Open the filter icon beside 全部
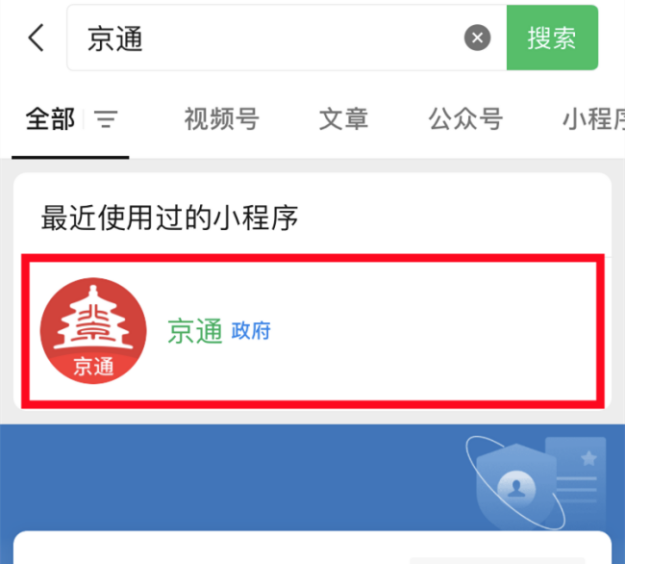651x566 pixels. (106, 119)
